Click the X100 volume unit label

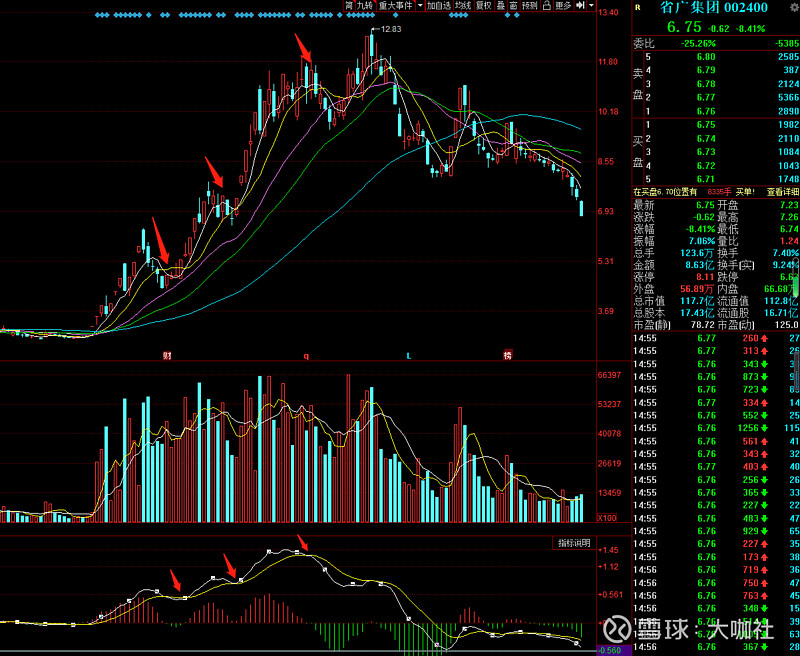[x=607, y=518]
